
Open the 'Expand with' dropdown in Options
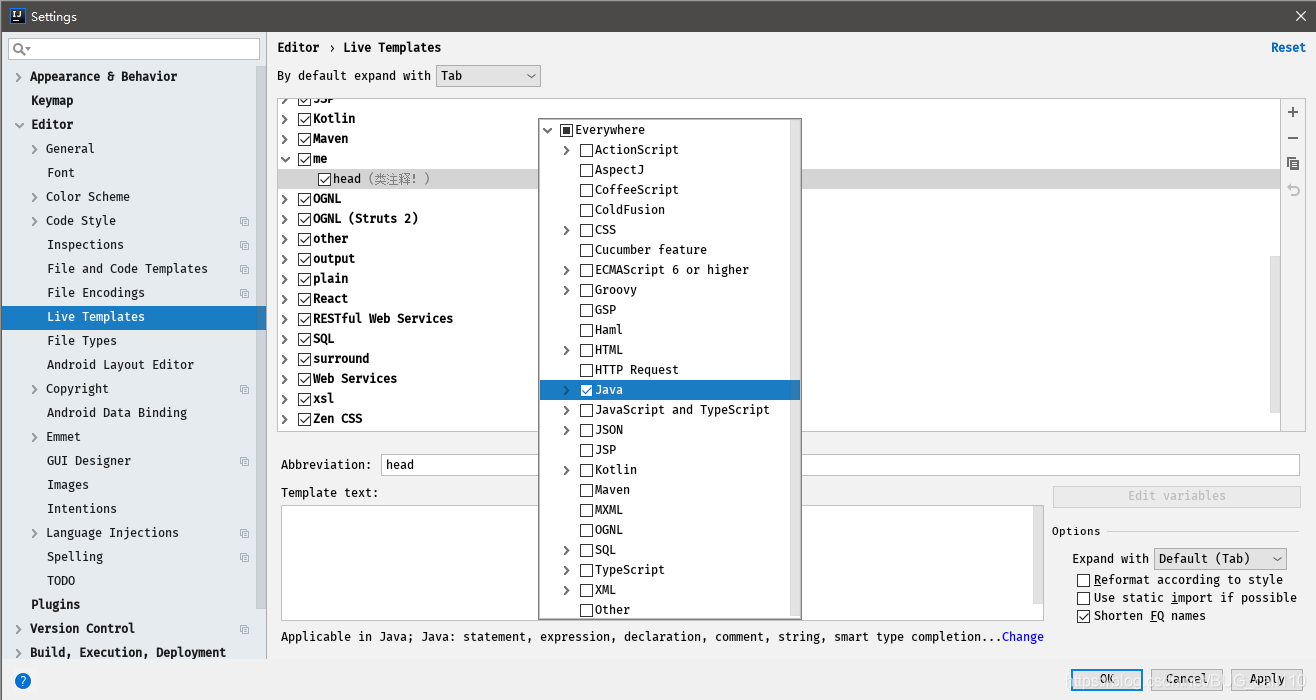(x=1220, y=558)
